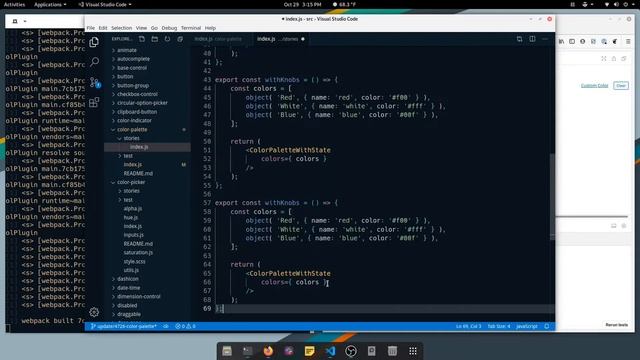Open saturation.js file
This screenshot has width=640, height=360.
138,253
